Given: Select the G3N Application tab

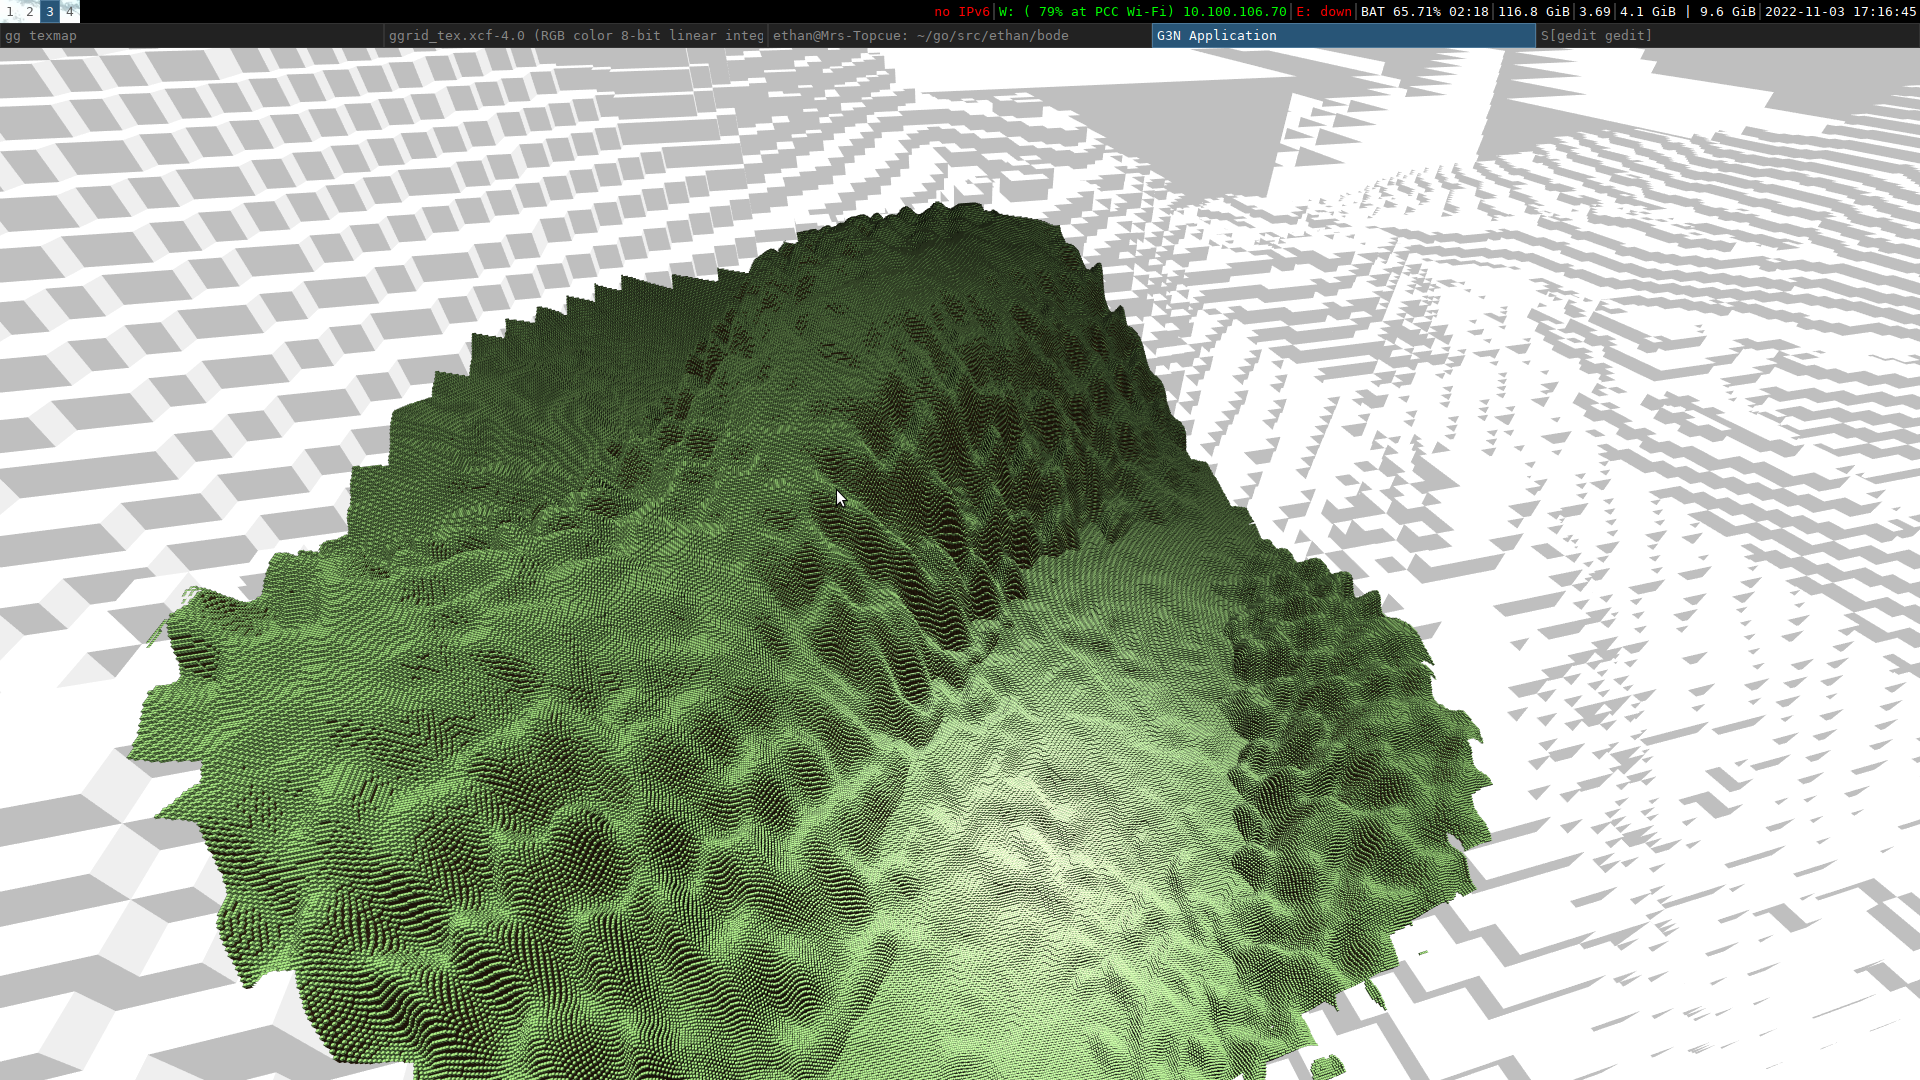Looking at the screenshot, I should click(1342, 36).
